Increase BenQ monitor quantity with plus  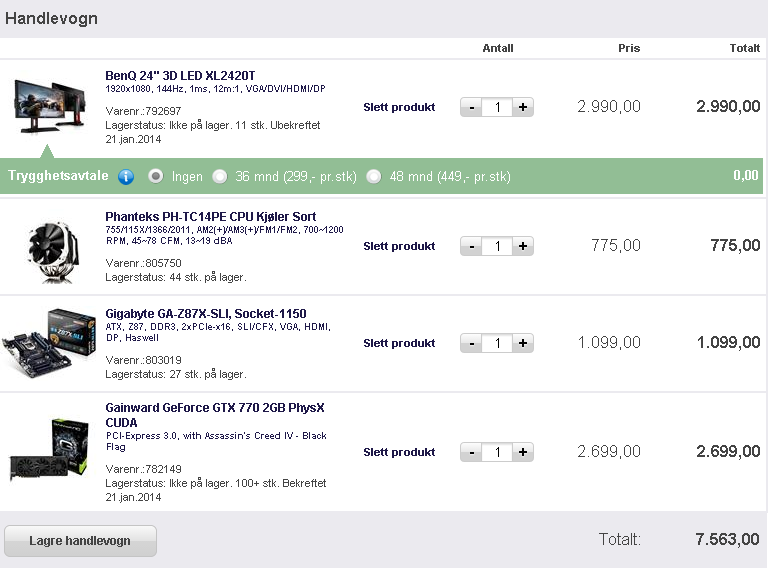pos(523,107)
